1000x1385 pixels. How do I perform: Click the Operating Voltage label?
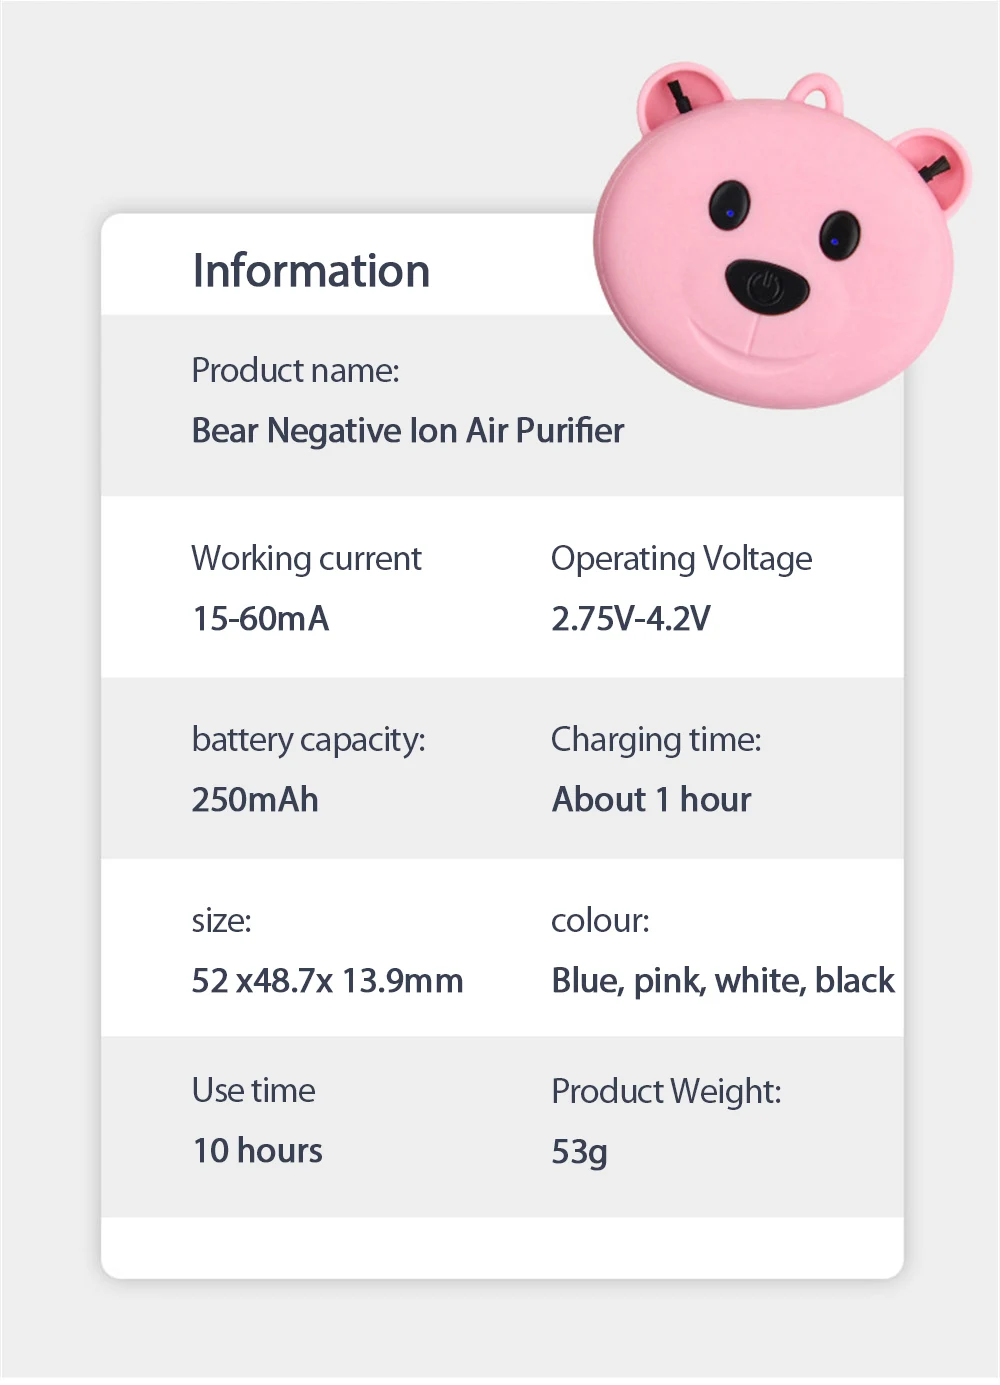(681, 558)
